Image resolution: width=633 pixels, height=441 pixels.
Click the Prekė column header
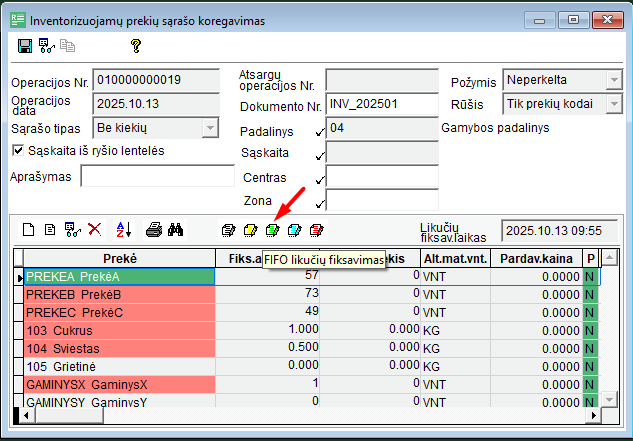coord(119,258)
